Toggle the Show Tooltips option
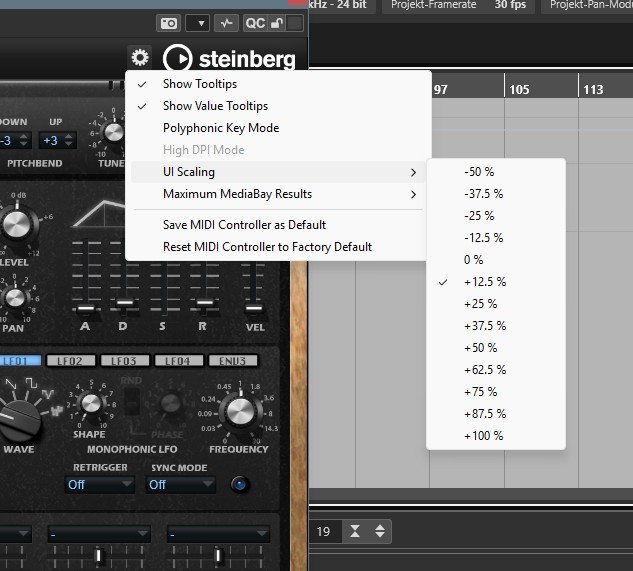This screenshot has height=571, width=633. coord(200,84)
